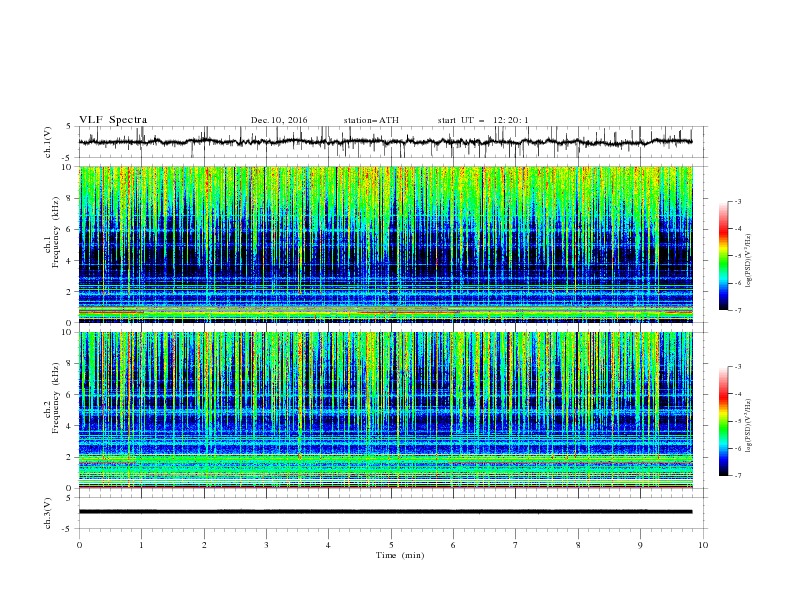
Task: Click time-axis tick label "1"
Action: click(142, 545)
